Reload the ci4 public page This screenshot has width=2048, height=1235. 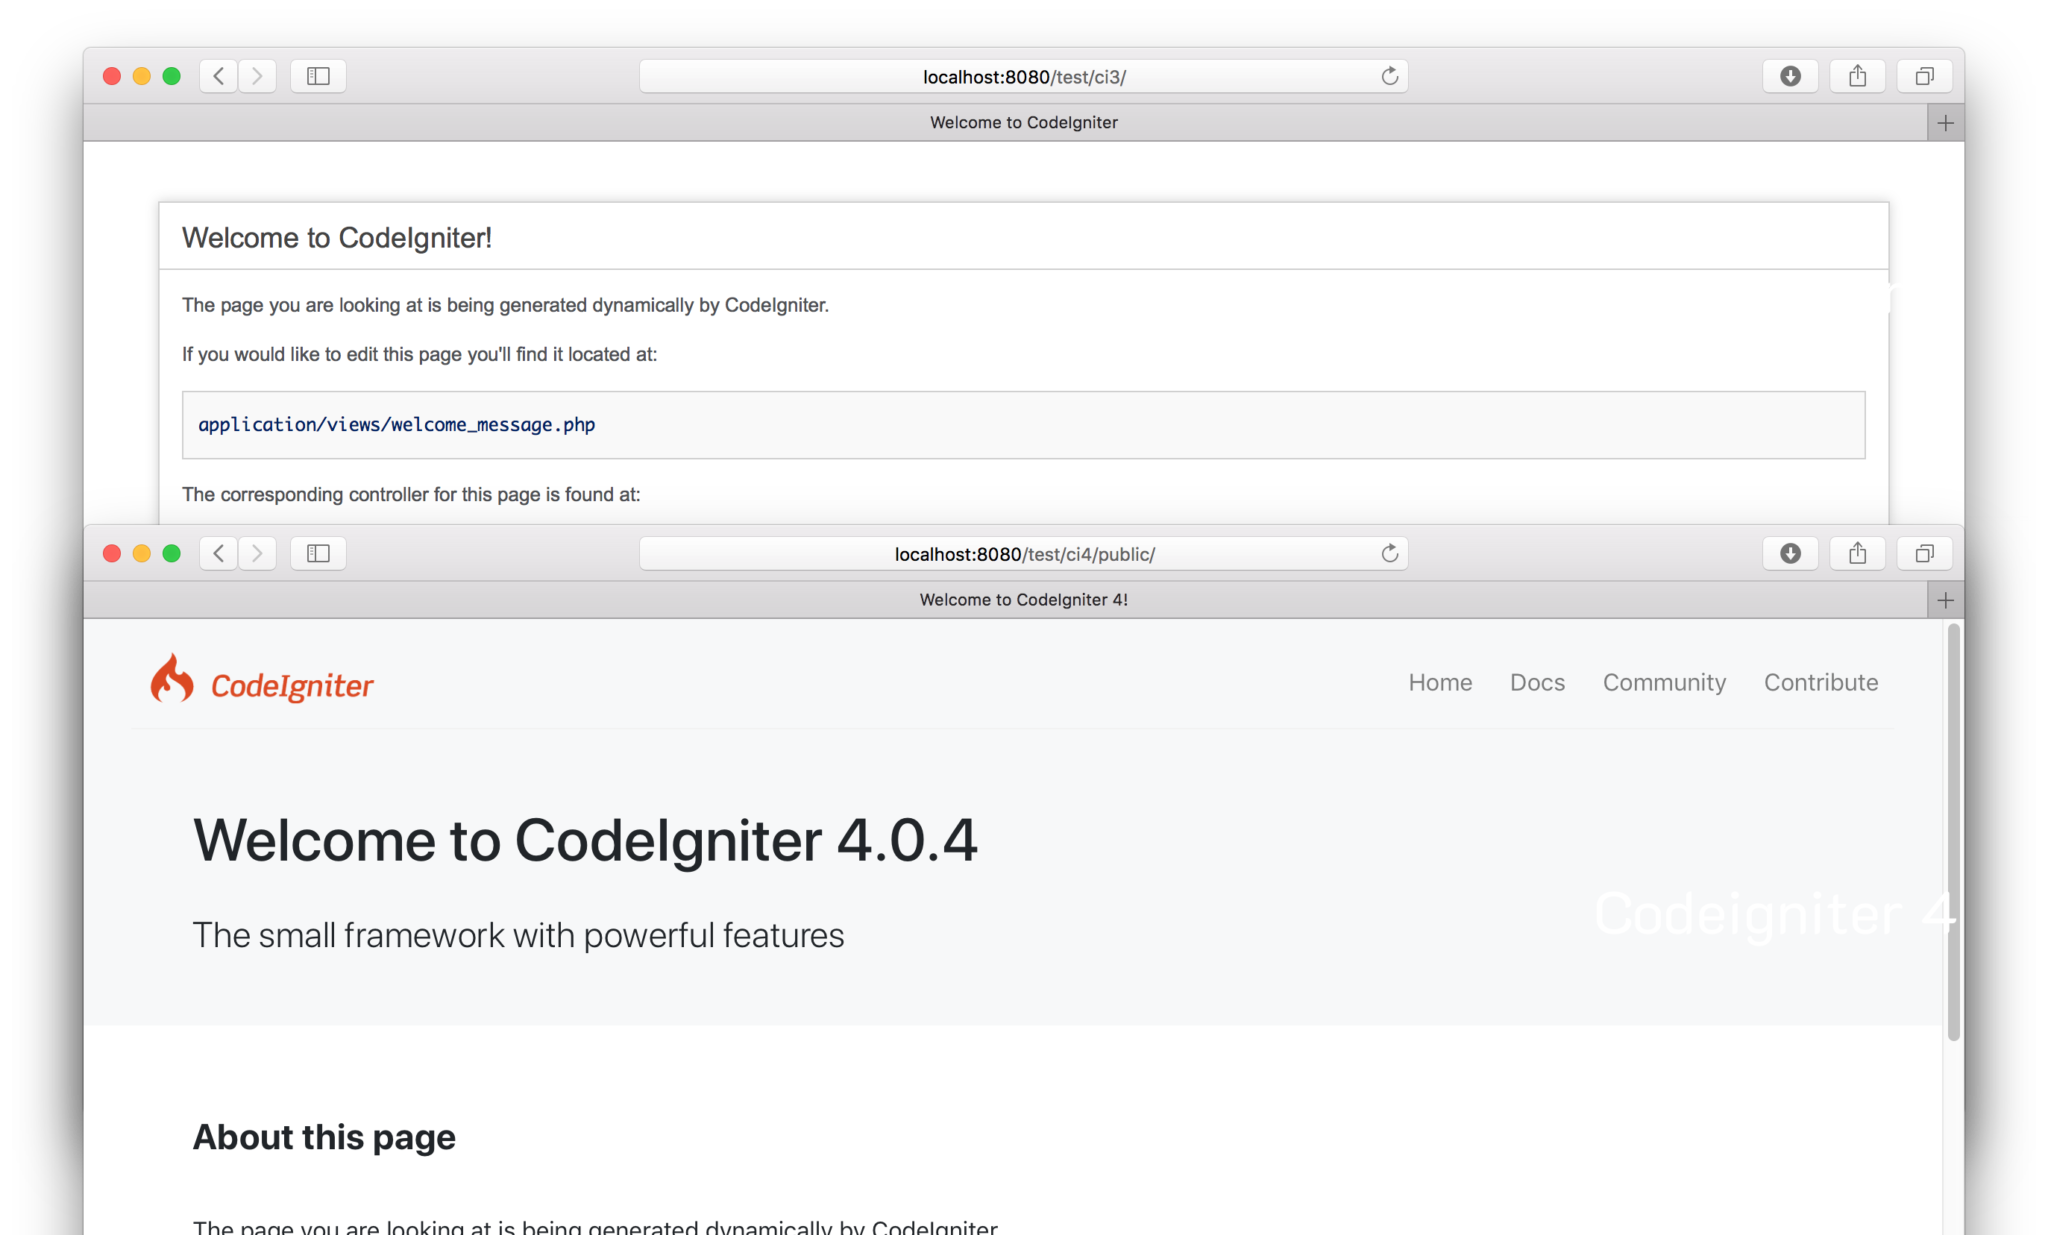pos(1388,553)
